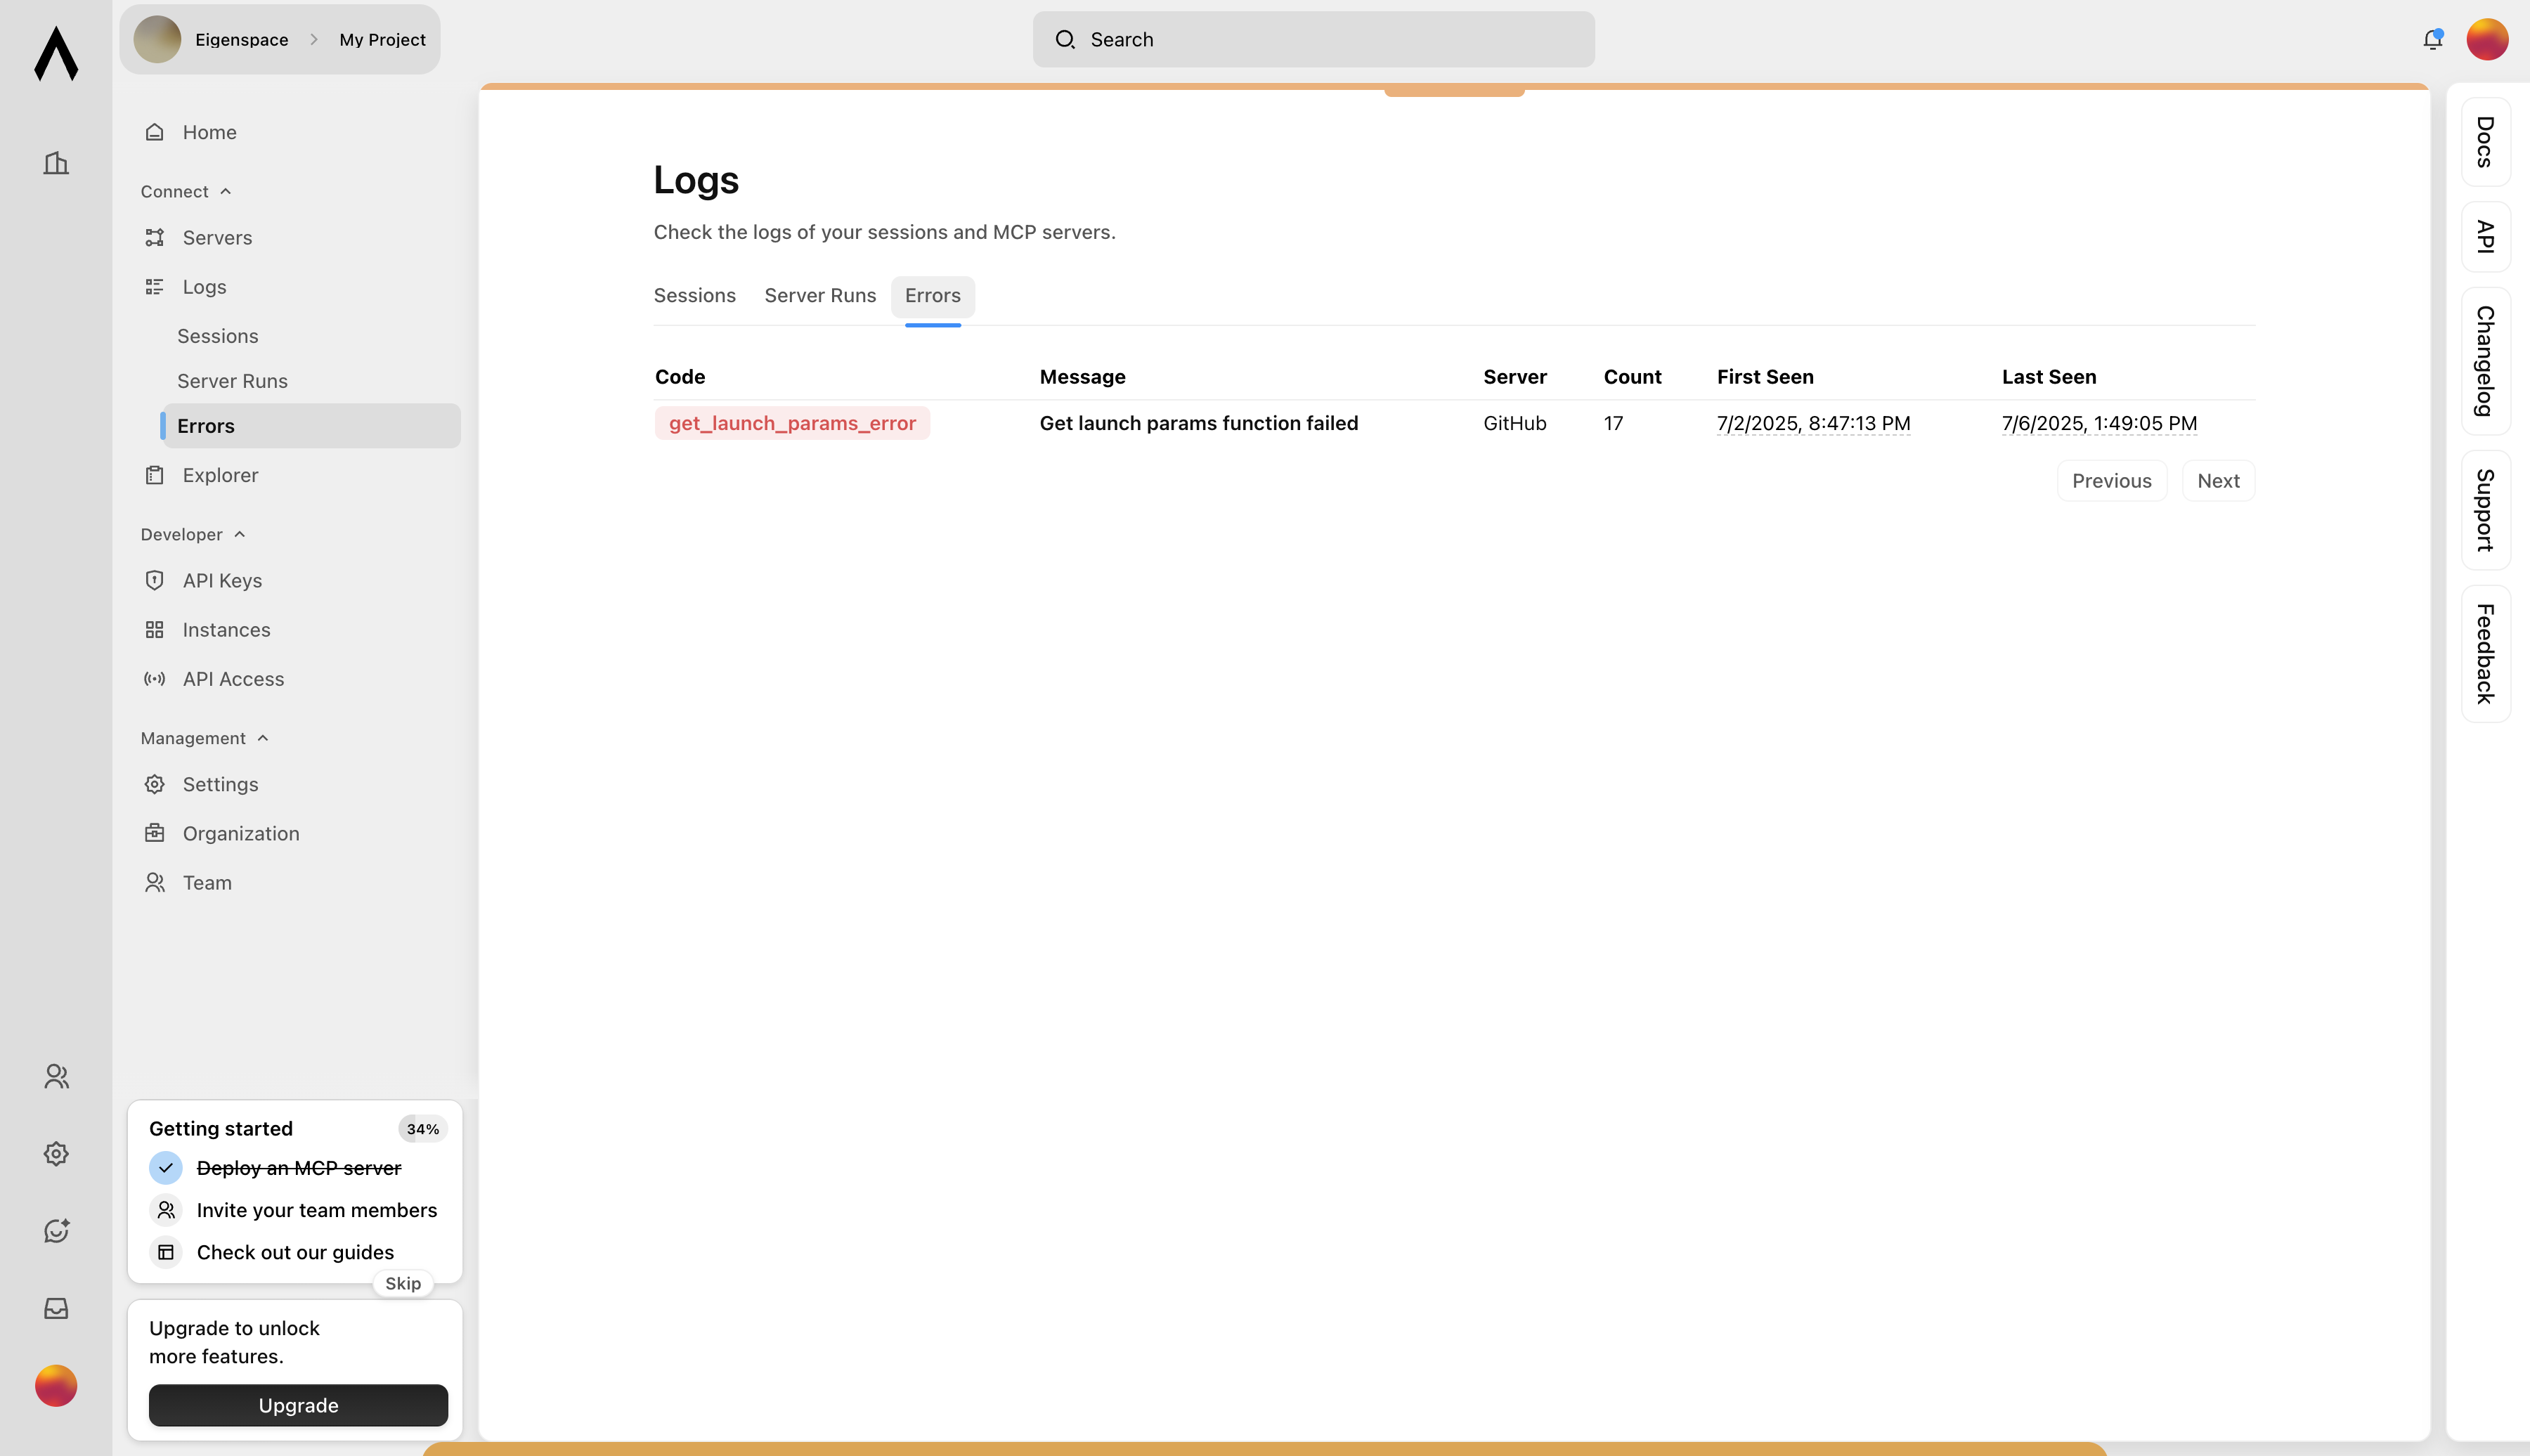2530x1456 pixels.
Task: Open the Team members icon in left rail
Action: (55, 1076)
